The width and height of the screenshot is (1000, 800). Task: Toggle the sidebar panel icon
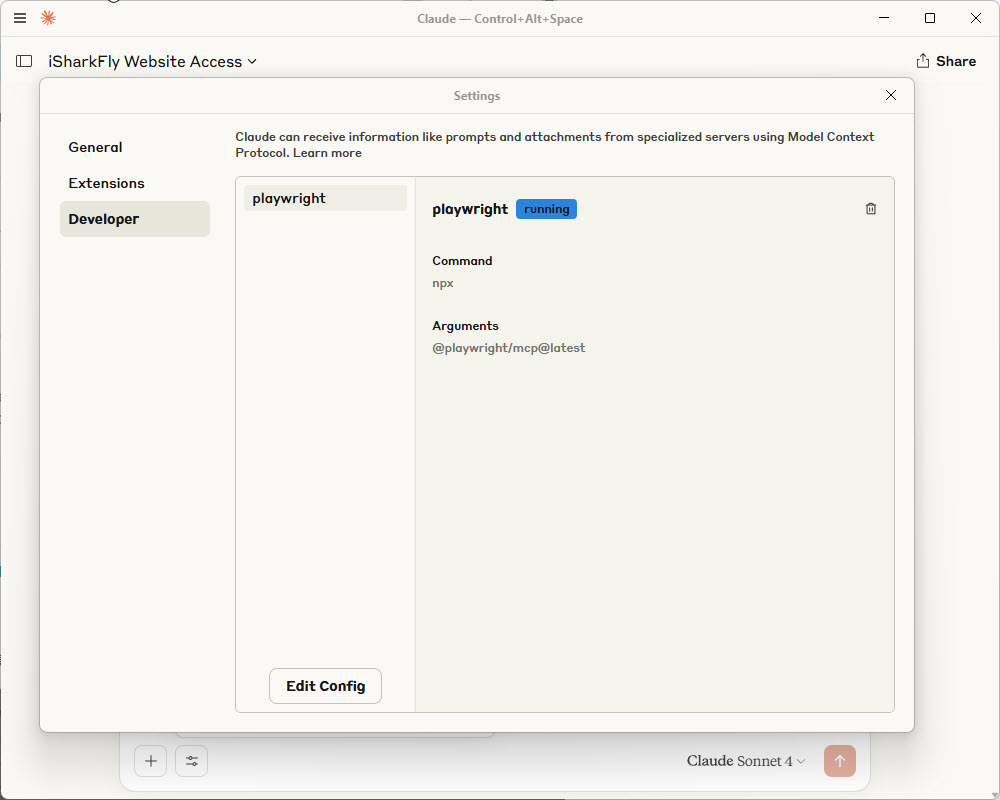24,61
